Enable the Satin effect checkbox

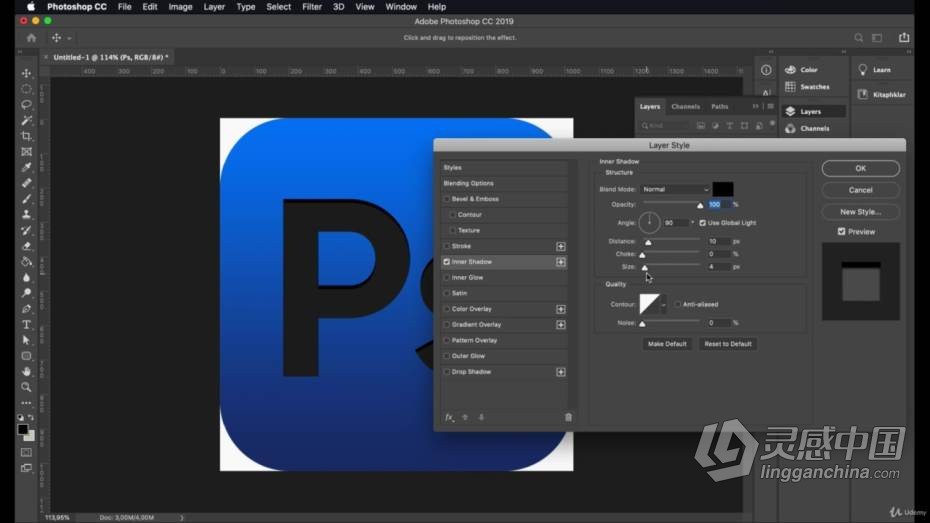(447, 293)
